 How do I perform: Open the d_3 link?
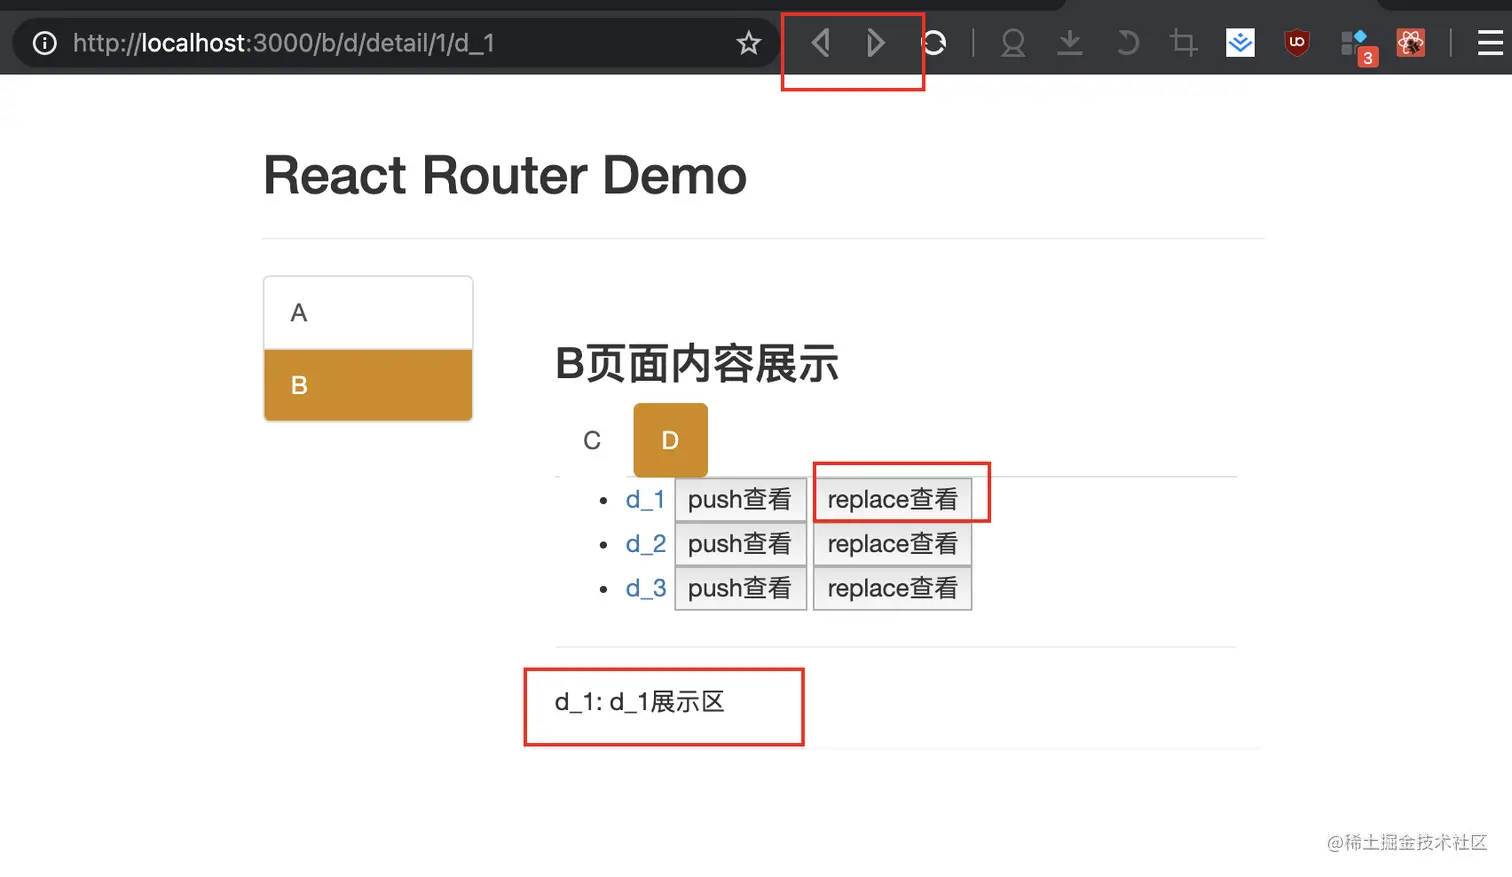pyautogui.click(x=645, y=588)
